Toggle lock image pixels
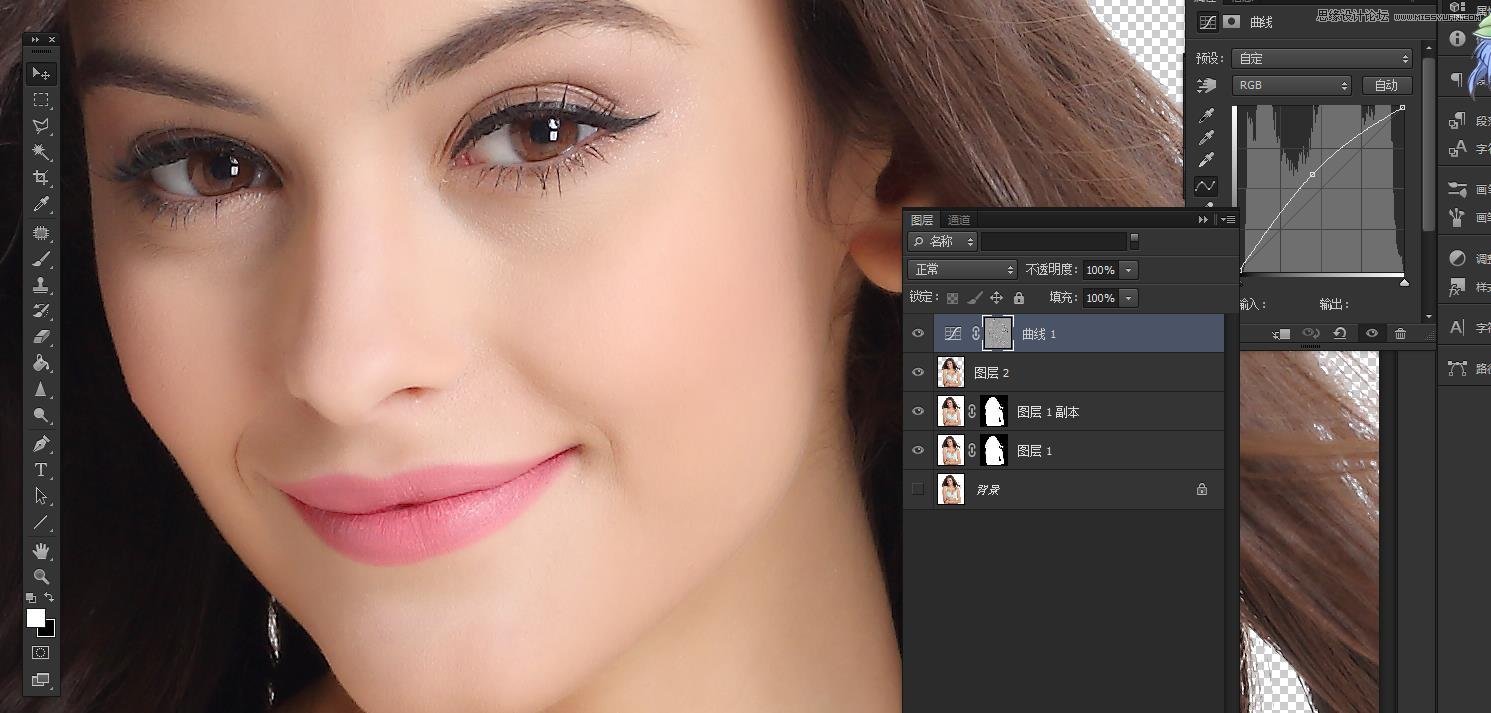This screenshot has width=1491, height=713. point(974,298)
